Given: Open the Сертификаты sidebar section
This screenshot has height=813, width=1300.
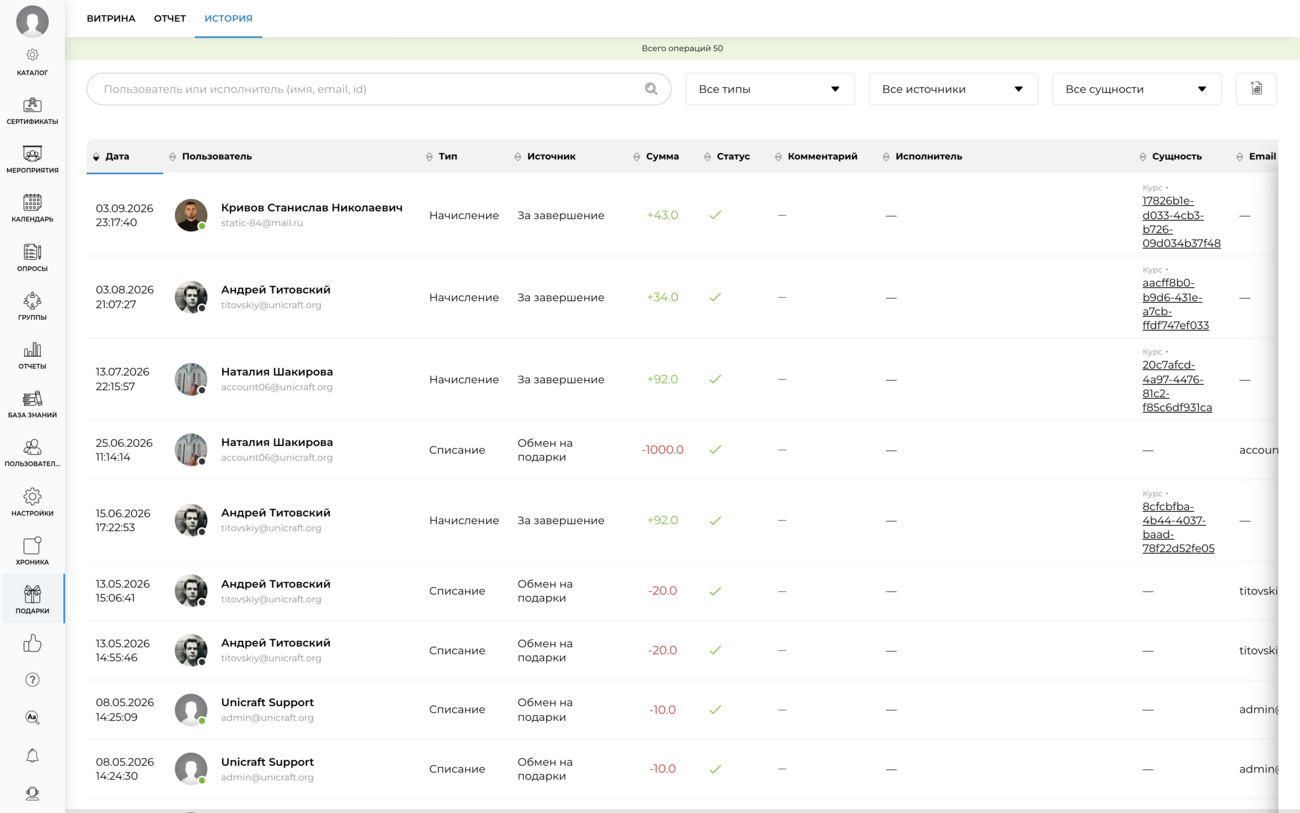Looking at the screenshot, I should pos(32,111).
